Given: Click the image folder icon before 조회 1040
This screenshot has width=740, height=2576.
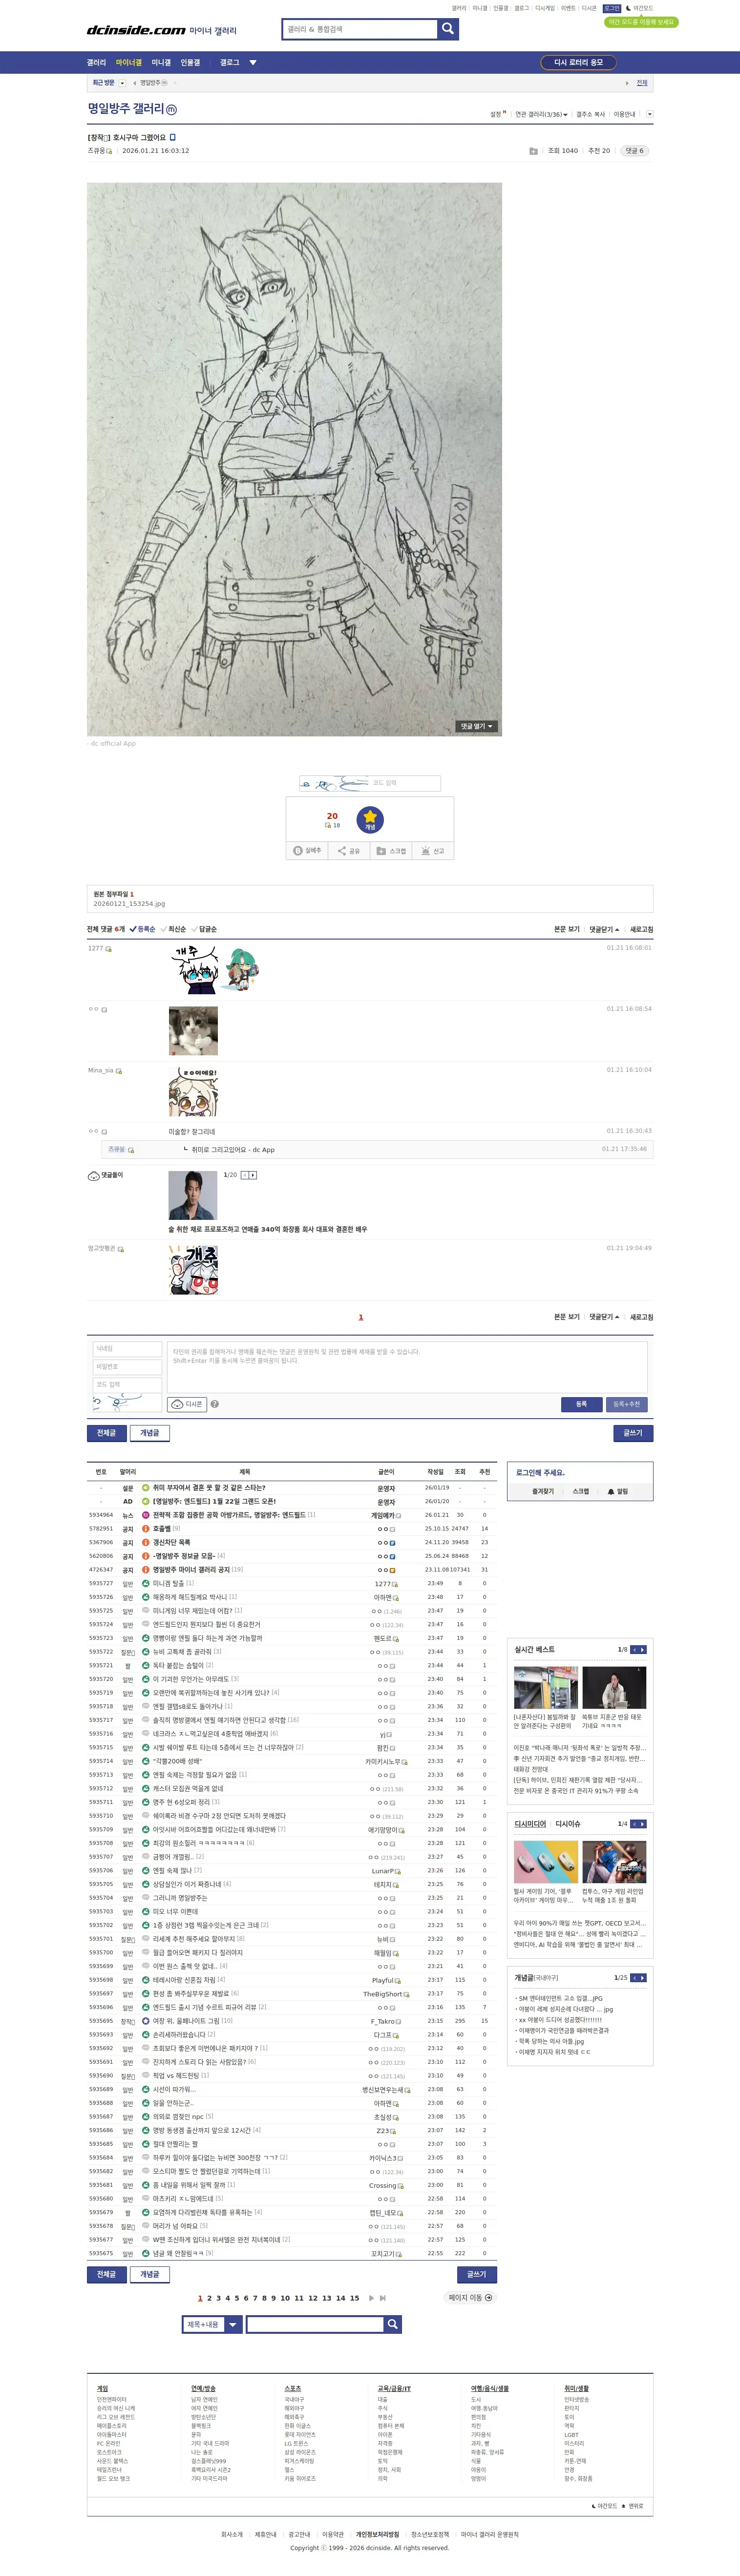Looking at the screenshot, I should coord(533,151).
